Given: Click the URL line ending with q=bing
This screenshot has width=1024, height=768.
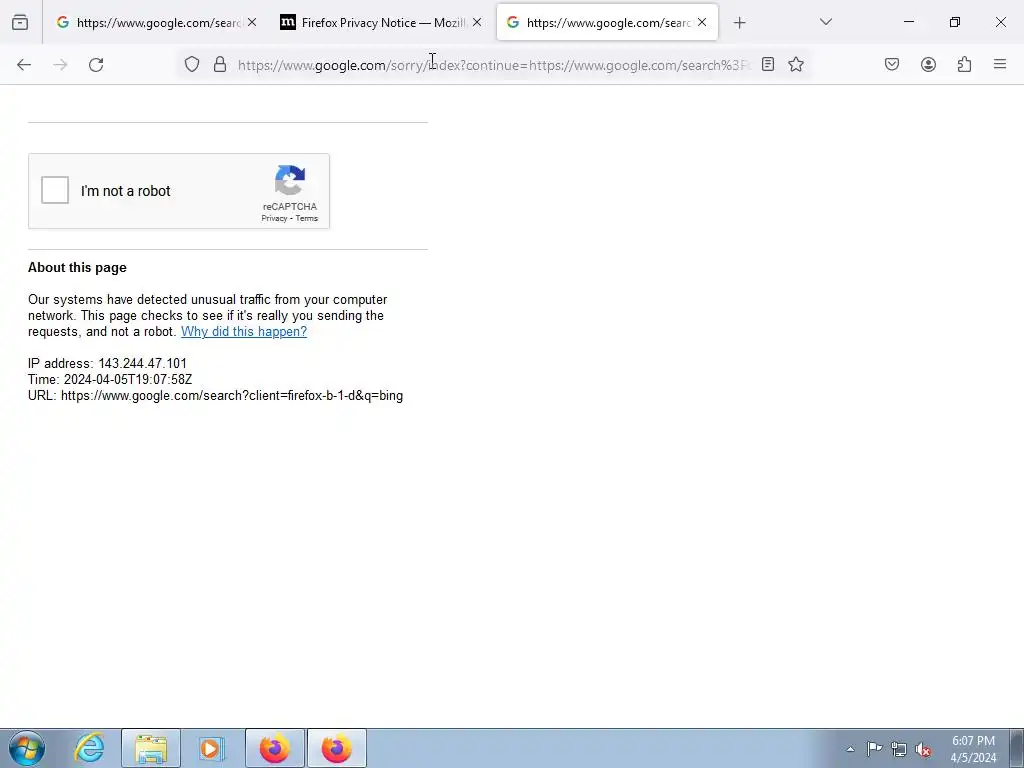Looking at the screenshot, I should [216, 395].
